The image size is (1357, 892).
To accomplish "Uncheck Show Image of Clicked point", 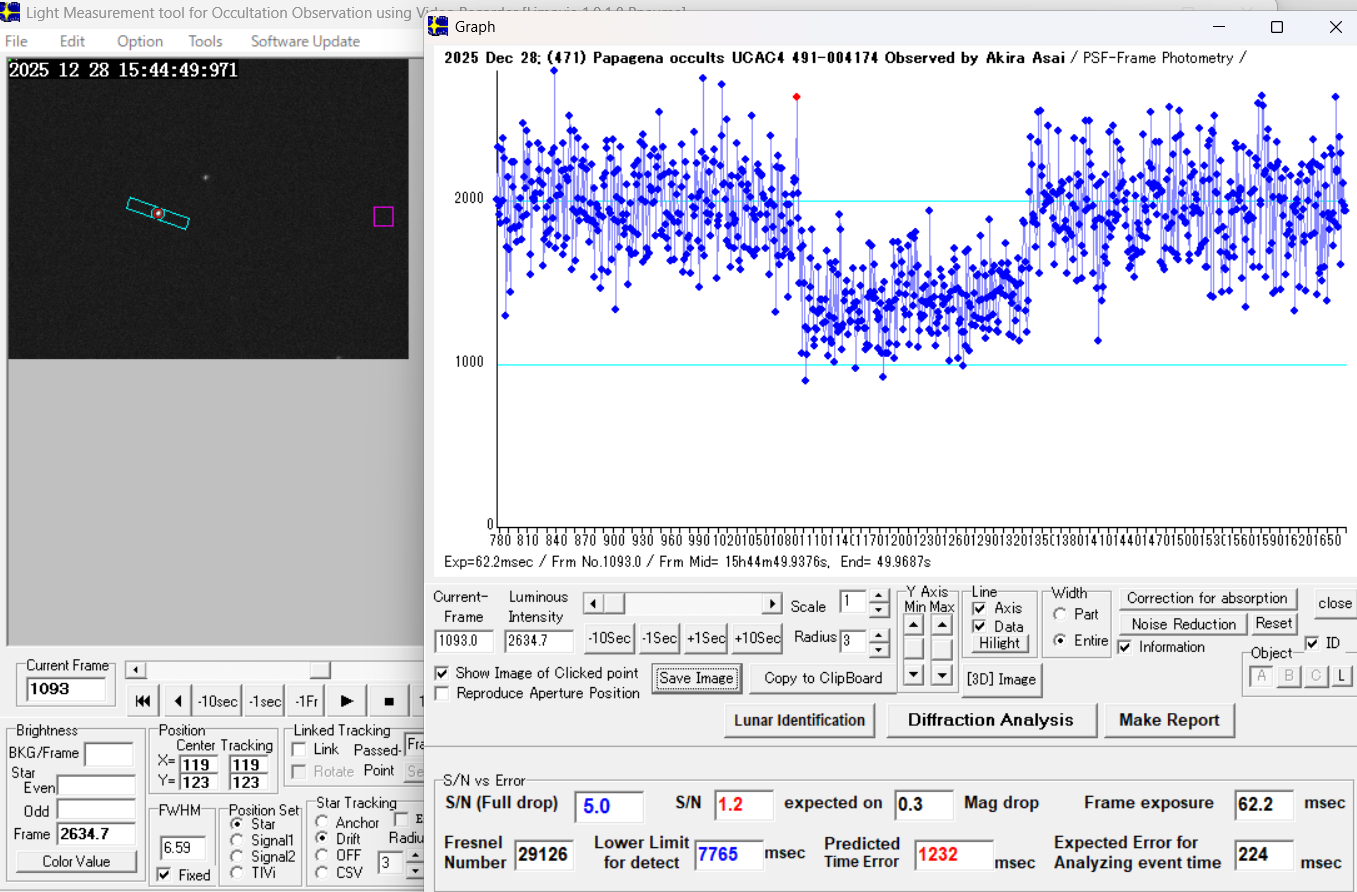I will 443,673.
